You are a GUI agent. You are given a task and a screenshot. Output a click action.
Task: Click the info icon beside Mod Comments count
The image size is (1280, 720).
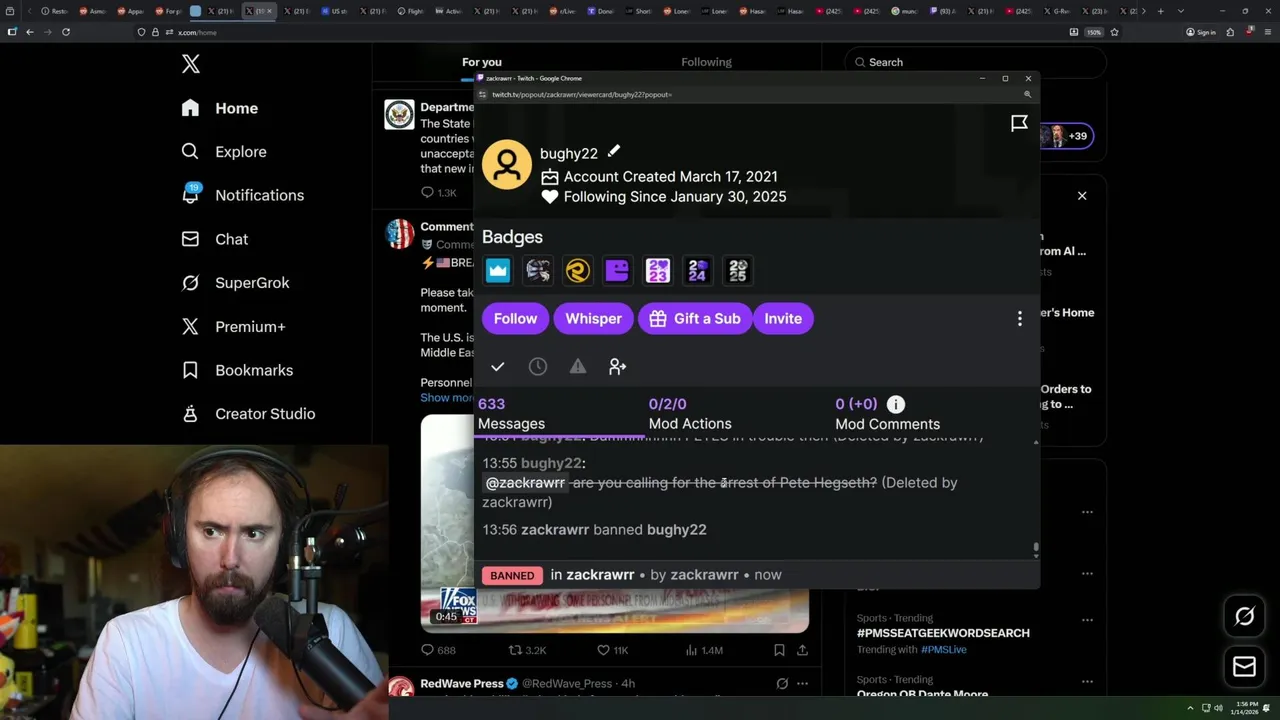coord(896,404)
